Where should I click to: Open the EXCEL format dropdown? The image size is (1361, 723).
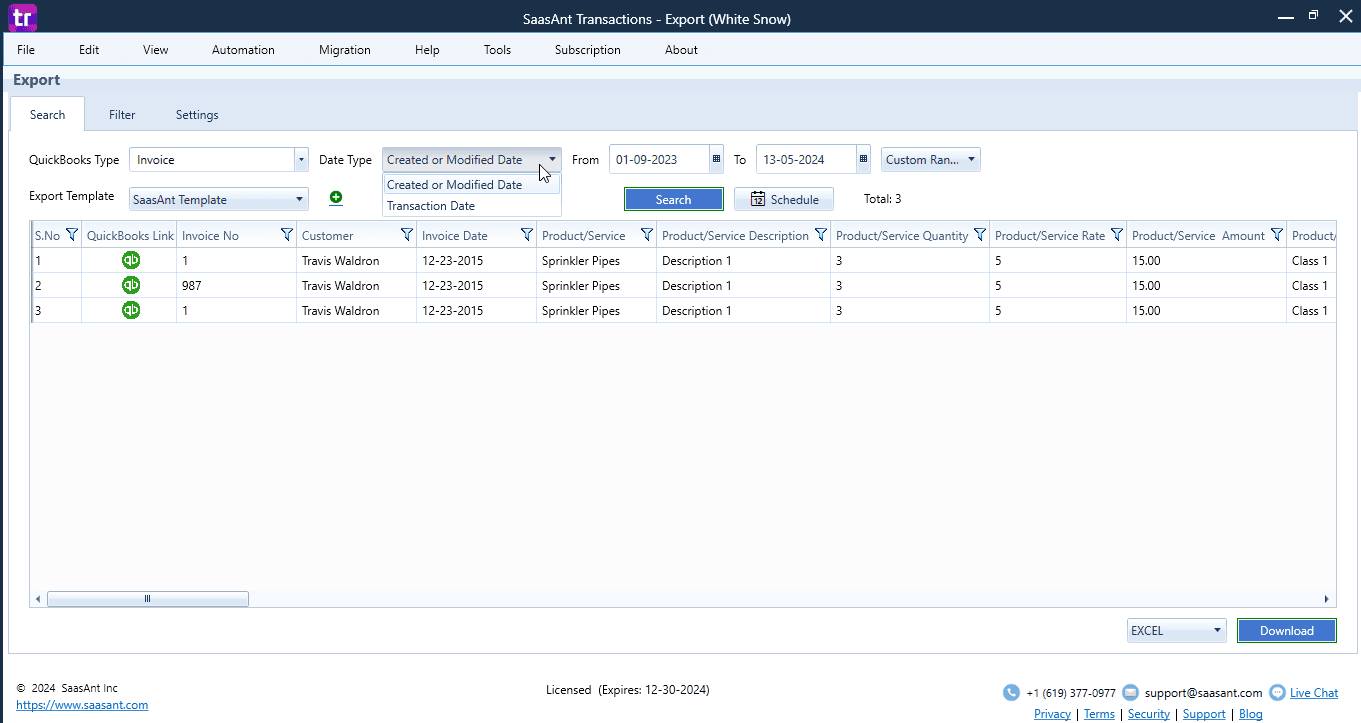point(1177,630)
